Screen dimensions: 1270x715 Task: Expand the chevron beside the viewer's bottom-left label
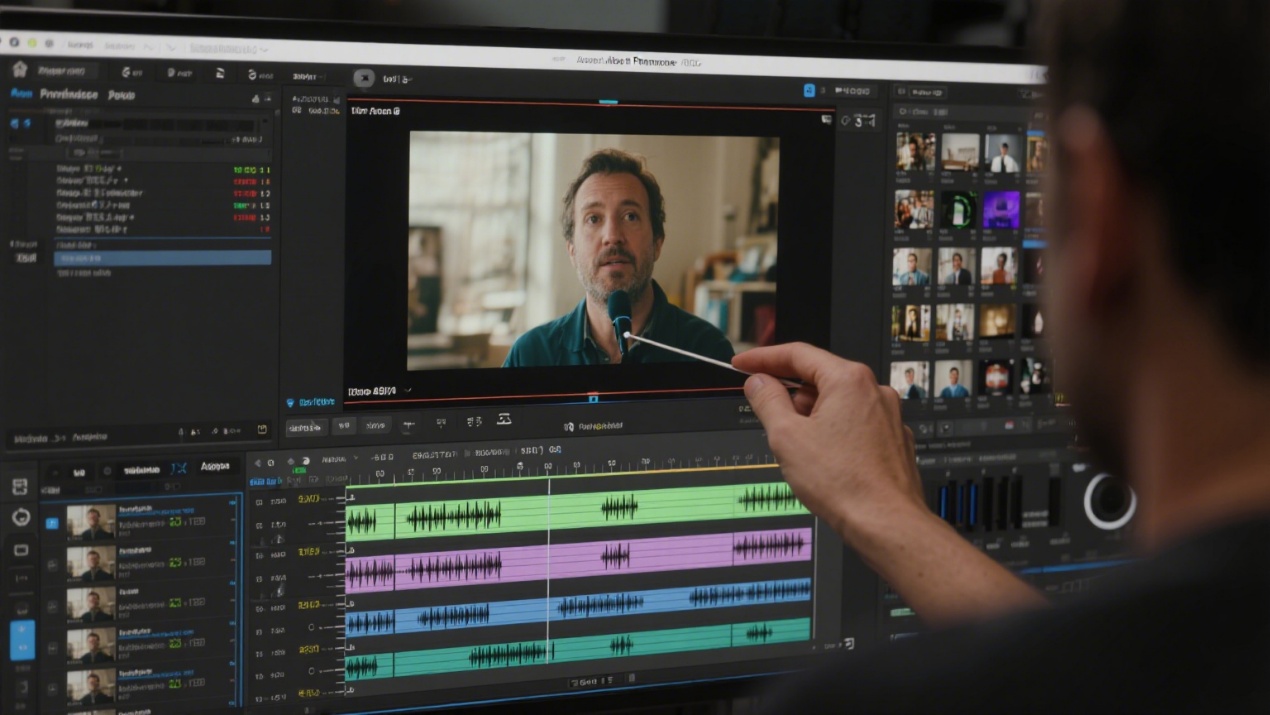pos(408,391)
